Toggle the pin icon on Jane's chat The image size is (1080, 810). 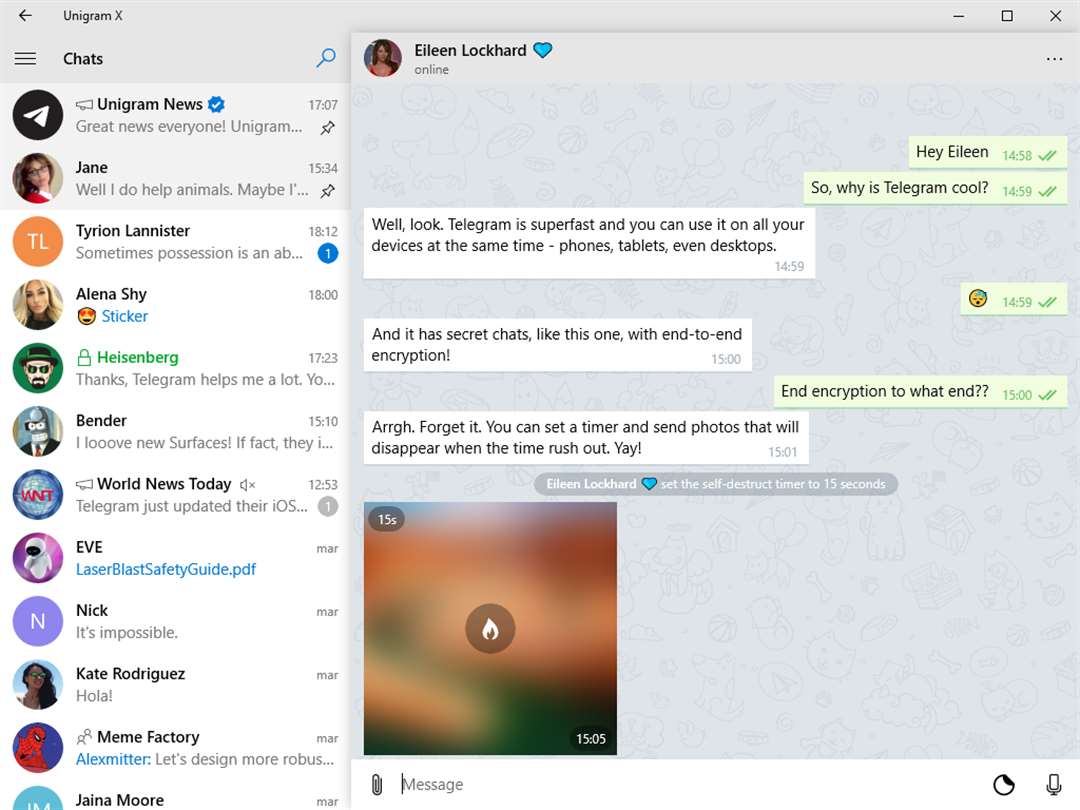pos(328,191)
